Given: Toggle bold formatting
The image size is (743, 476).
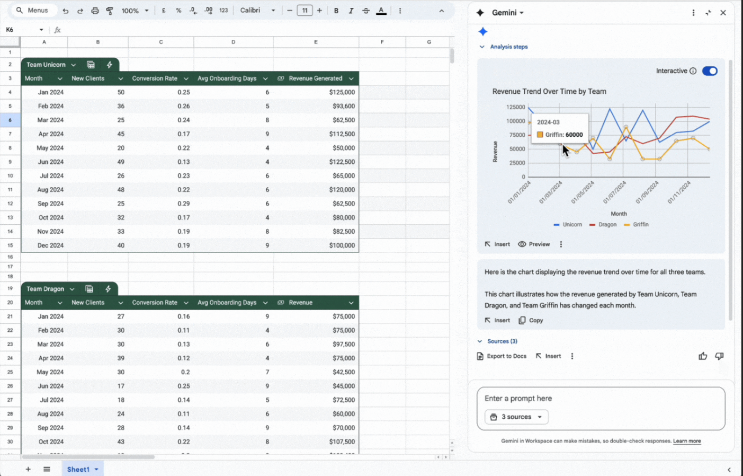Looking at the screenshot, I should [336, 10].
